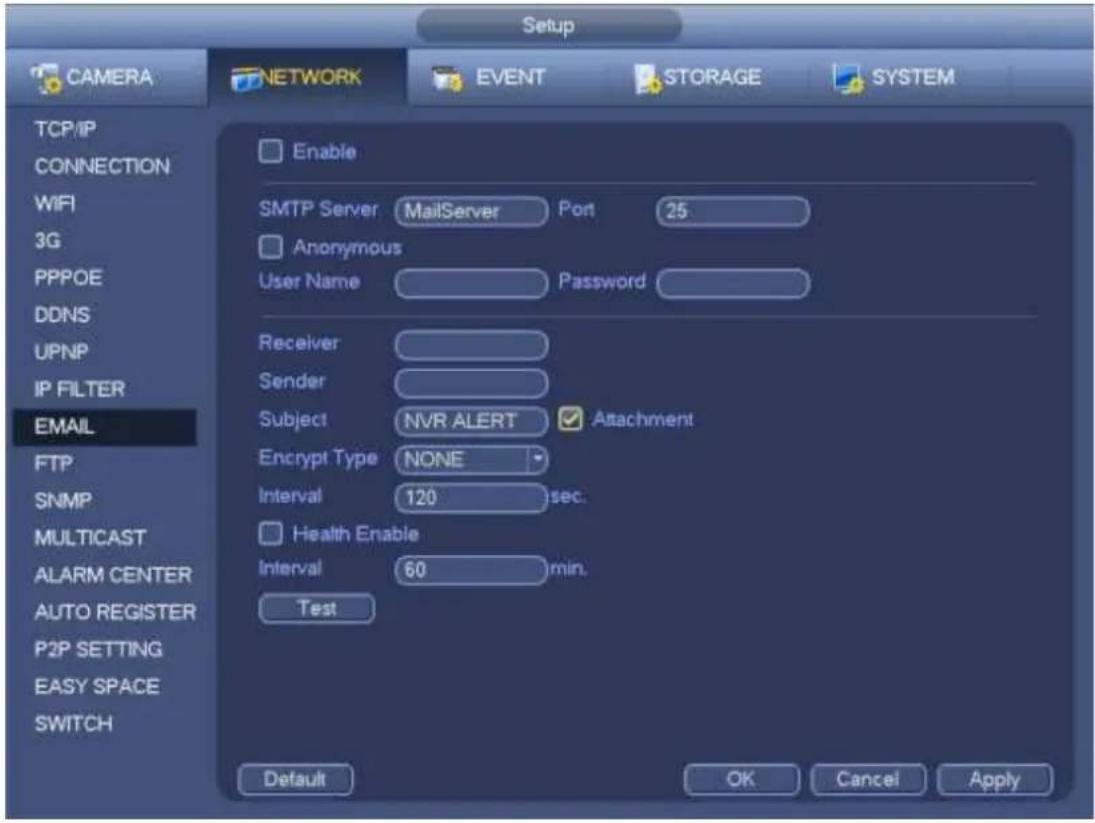1095x823 pixels.
Task: Select 3G in the sidebar
Action: [47, 240]
